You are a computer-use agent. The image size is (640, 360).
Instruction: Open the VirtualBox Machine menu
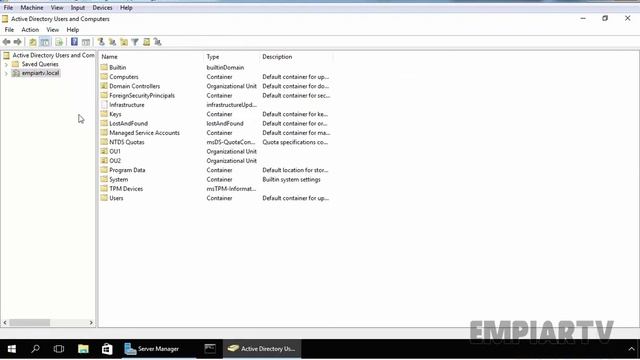[32, 8]
